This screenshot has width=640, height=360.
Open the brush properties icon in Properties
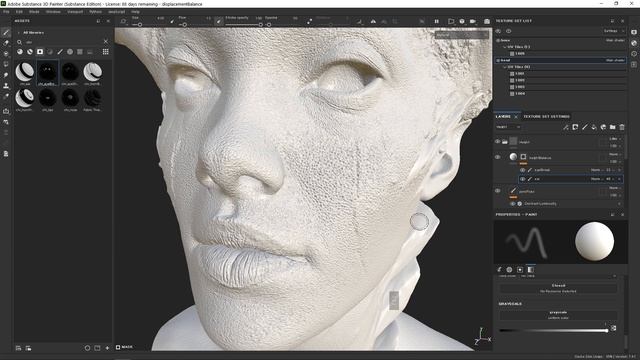[x=499, y=269]
